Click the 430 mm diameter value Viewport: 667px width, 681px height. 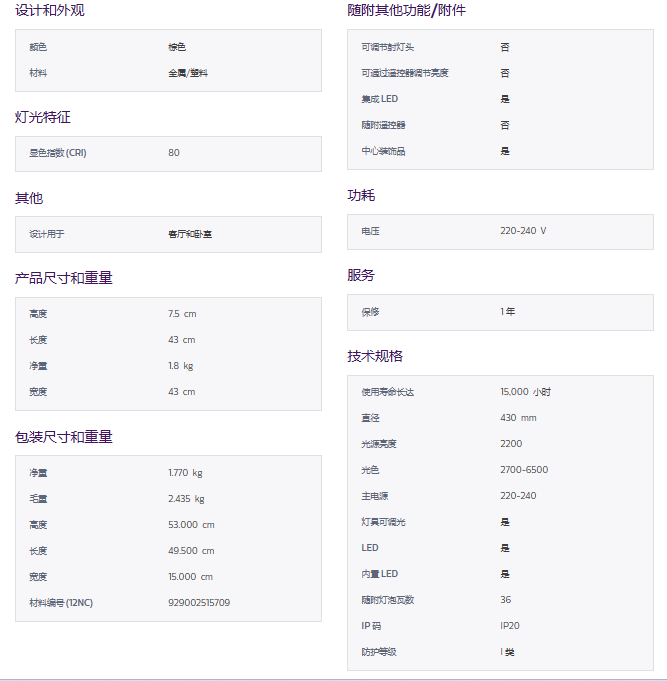pyautogui.click(x=518, y=418)
